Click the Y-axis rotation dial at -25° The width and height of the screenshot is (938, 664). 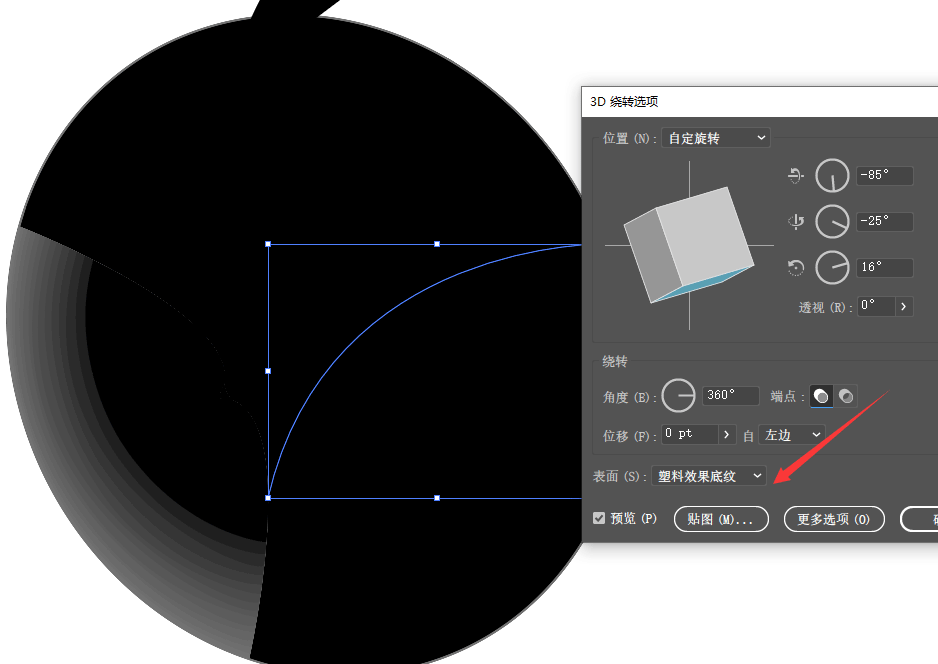pyautogui.click(x=832, y=221)
